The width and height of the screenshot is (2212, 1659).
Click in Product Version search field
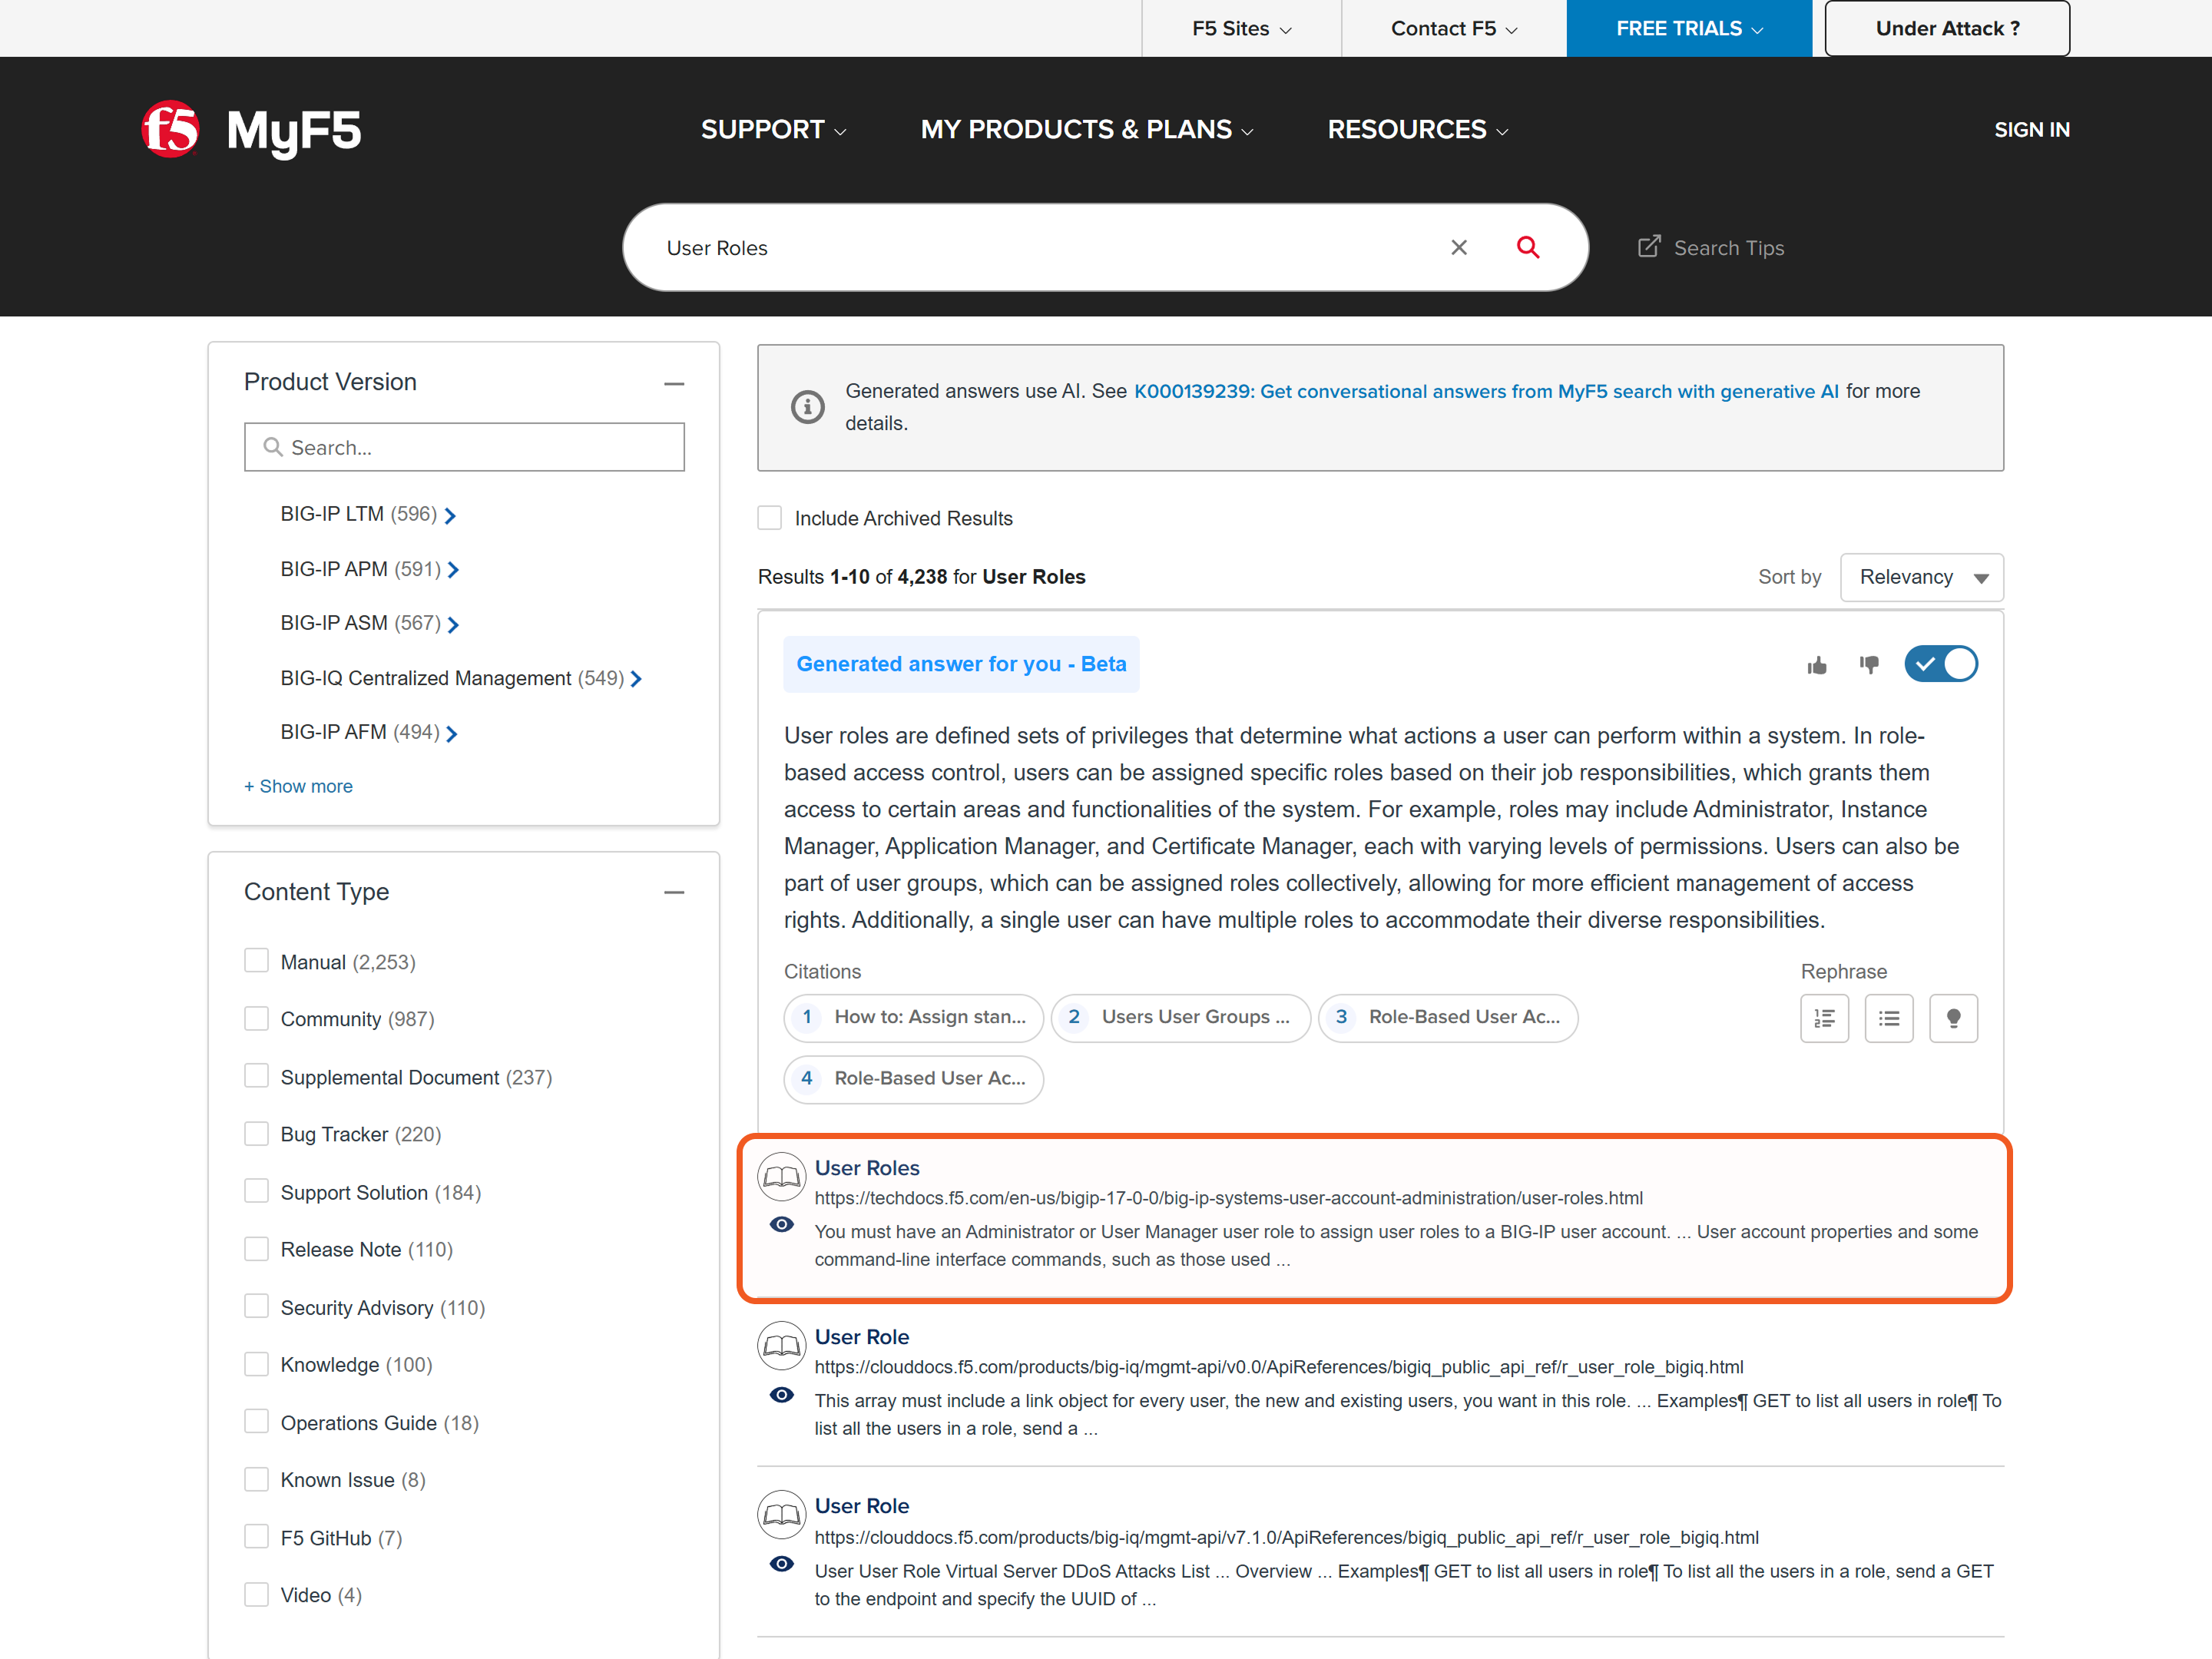coord(464,447)
